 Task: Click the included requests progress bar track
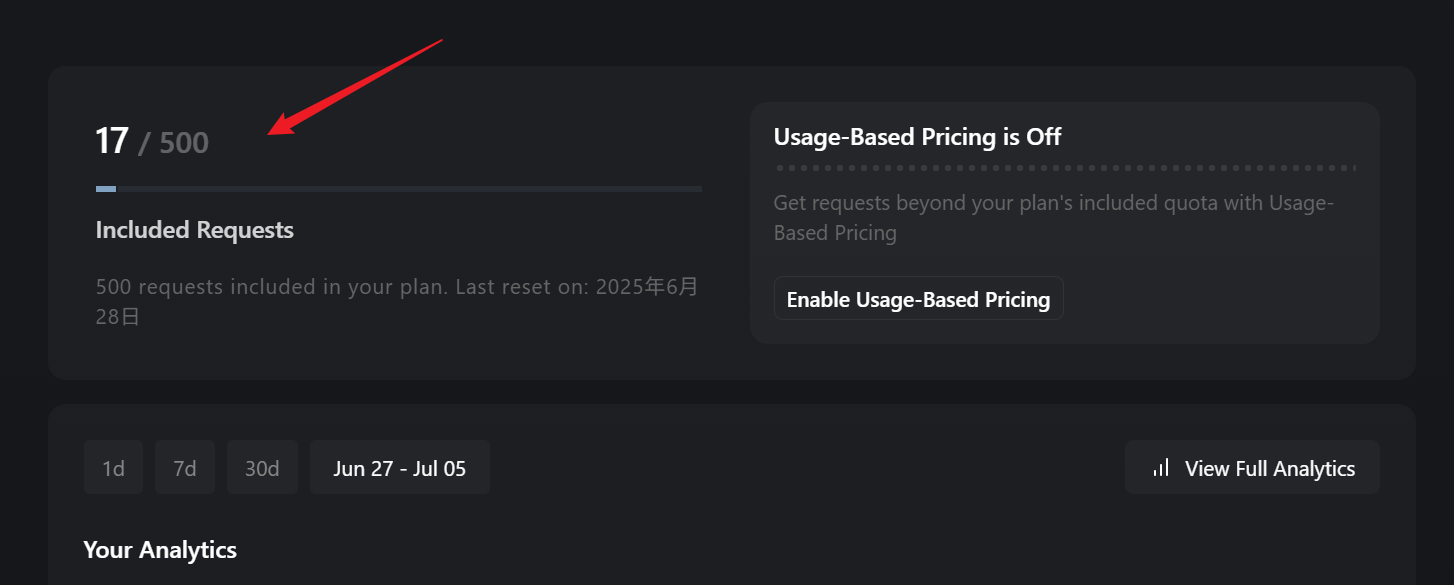tap(399, 188)
